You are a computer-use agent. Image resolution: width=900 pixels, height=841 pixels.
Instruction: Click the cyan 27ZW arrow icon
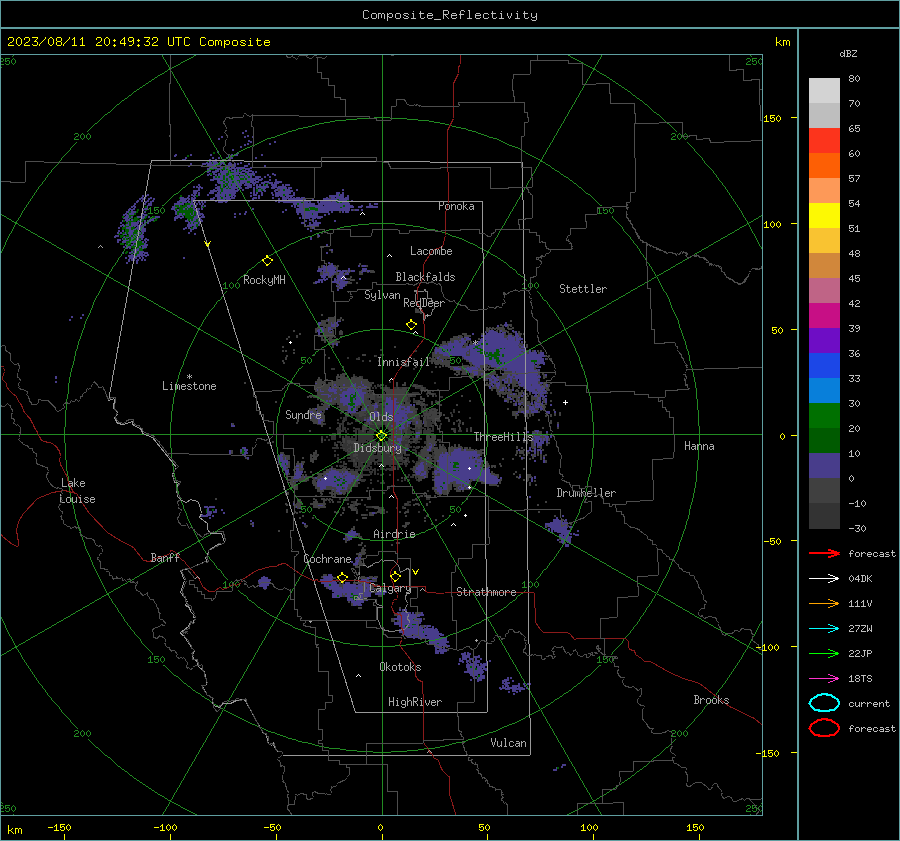[824, 629]
